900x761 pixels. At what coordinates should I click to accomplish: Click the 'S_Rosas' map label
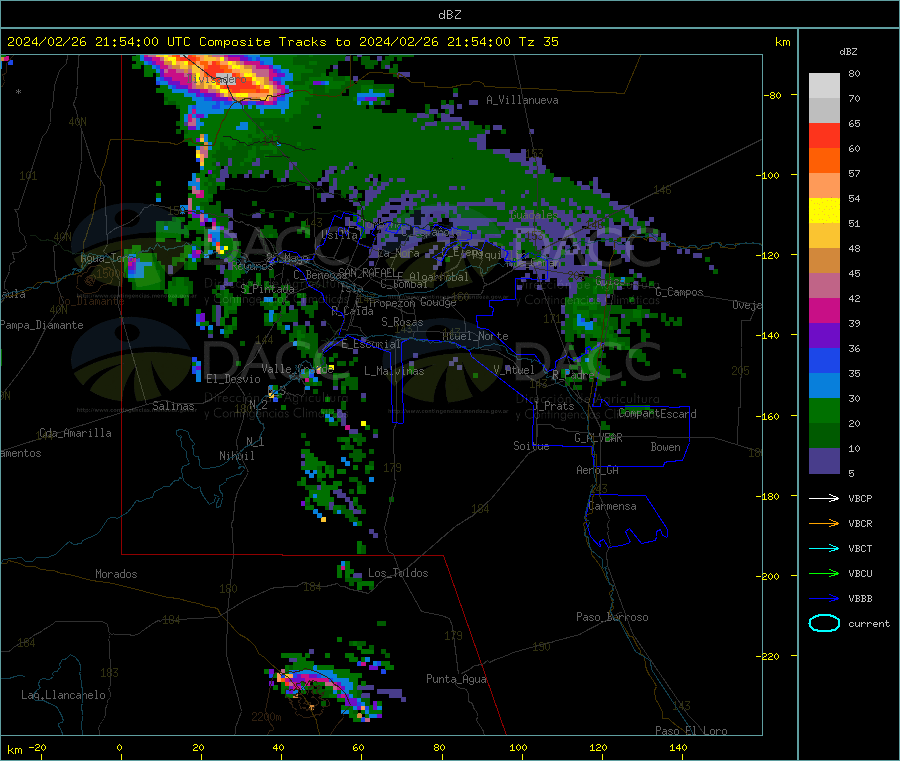coord(402,322)
